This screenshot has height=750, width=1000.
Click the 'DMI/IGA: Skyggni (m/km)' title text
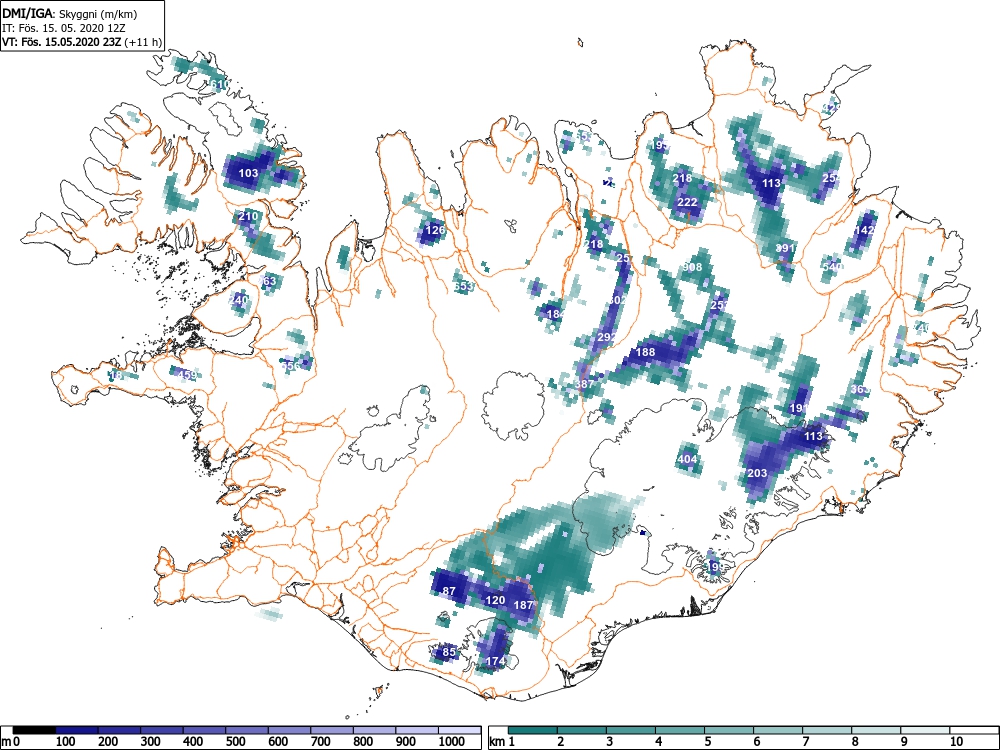click(x=70, y=13)
